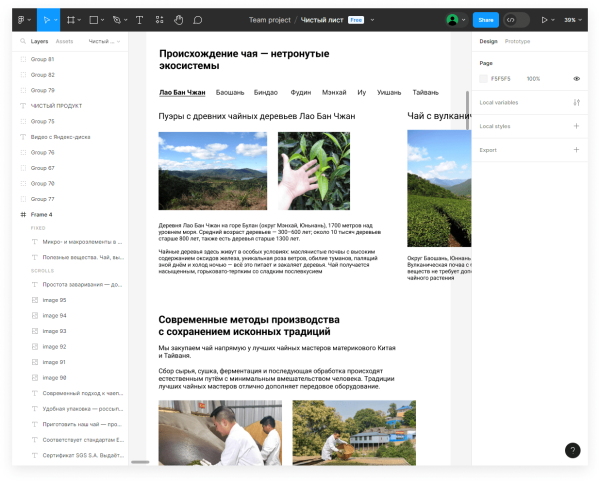600x482 pixels.
Task: Select the Comment tool
Action: click(198, 19)
